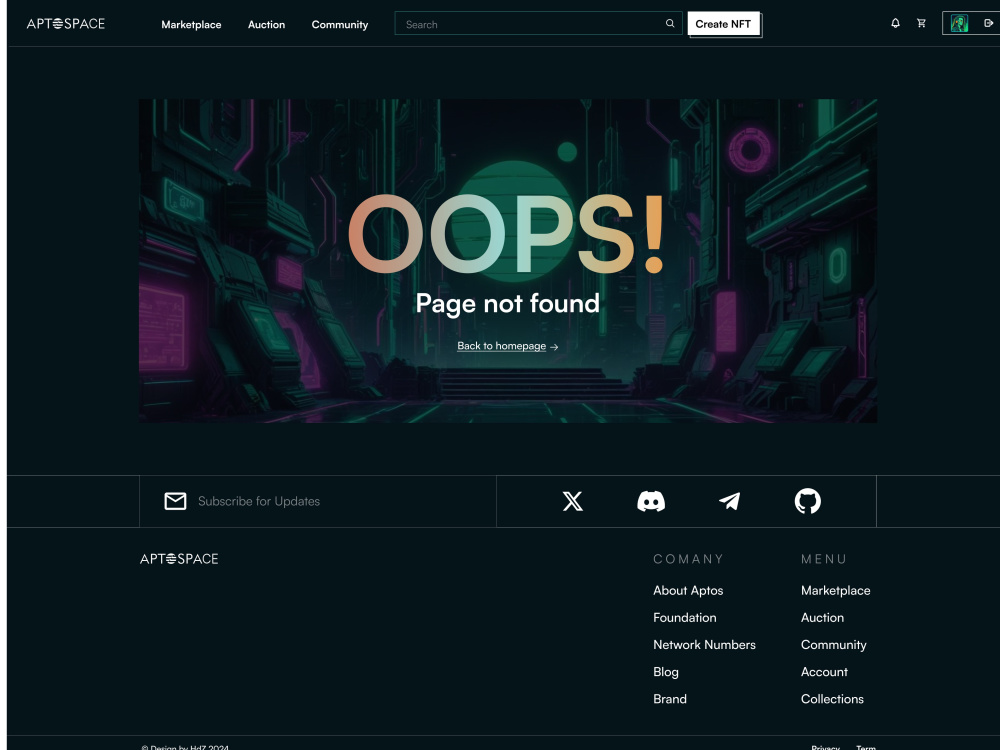Follow the Back to homepage link
Viewport: 1000px width, 750px height.
coord(508,346)
